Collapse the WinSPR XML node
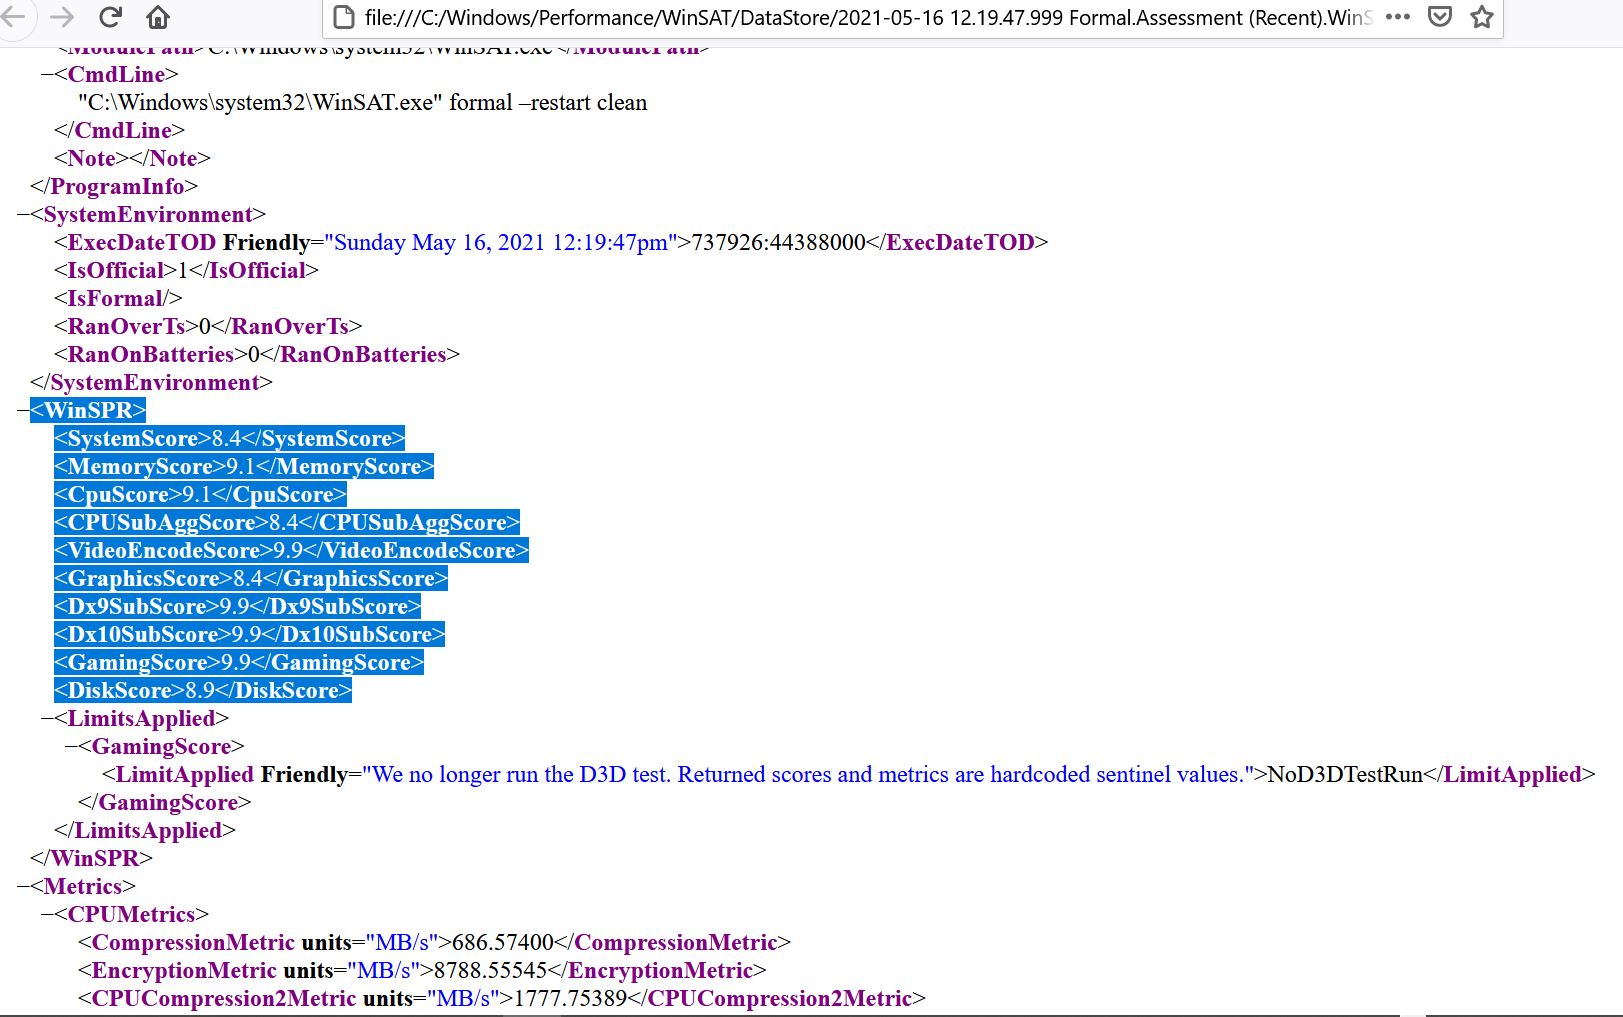 pos(23,411)
